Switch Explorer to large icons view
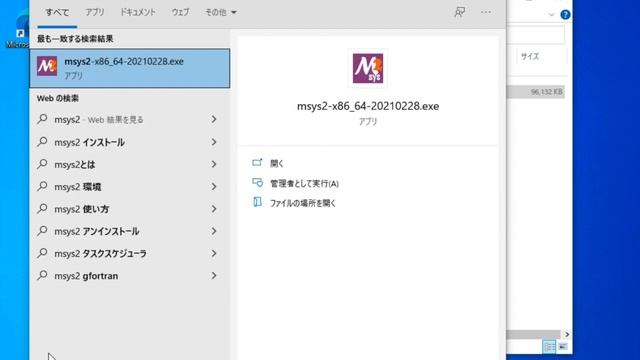This screenshot has height=360, width=640. click(563, 347)
